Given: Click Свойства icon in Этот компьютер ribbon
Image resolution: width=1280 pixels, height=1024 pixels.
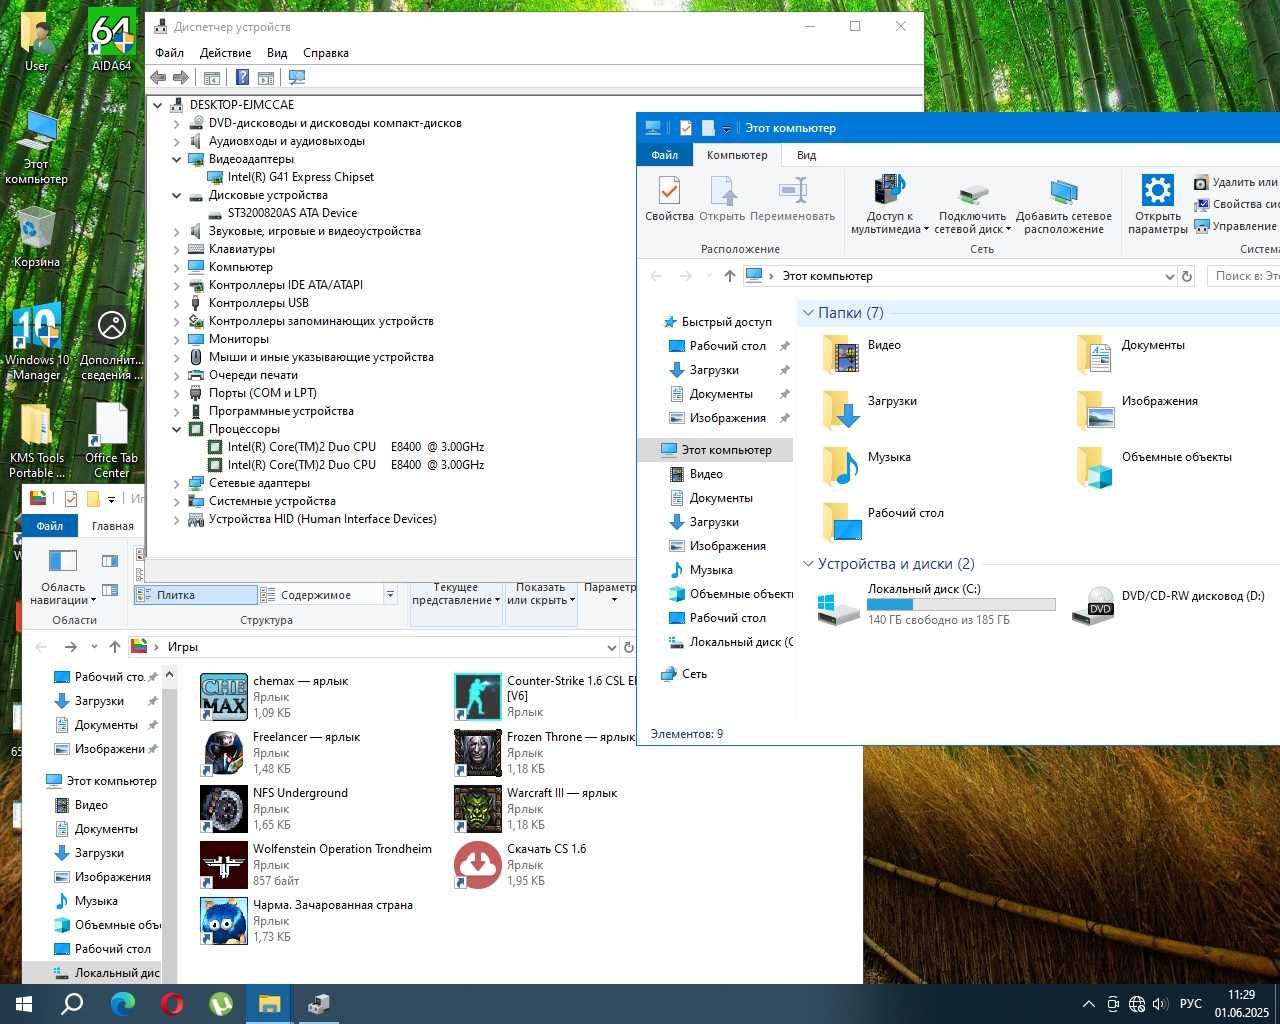Looking at the screenshot, I should pos(669,199).
